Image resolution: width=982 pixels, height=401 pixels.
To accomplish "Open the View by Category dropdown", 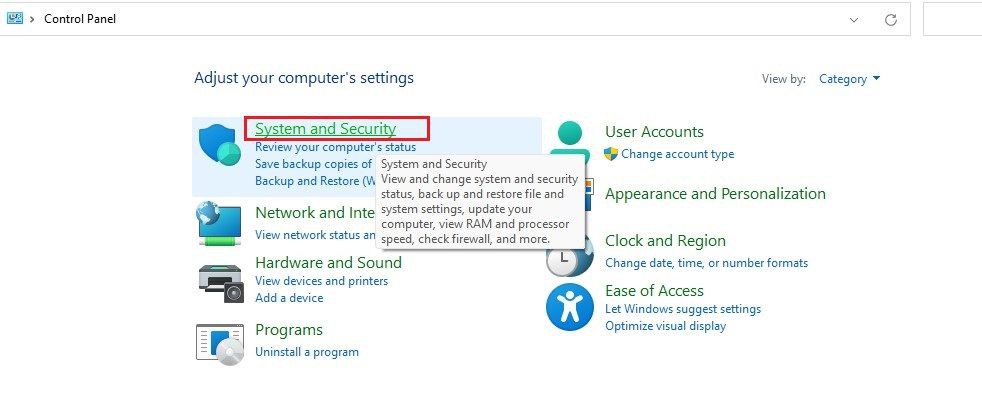I will coord(849,79).
